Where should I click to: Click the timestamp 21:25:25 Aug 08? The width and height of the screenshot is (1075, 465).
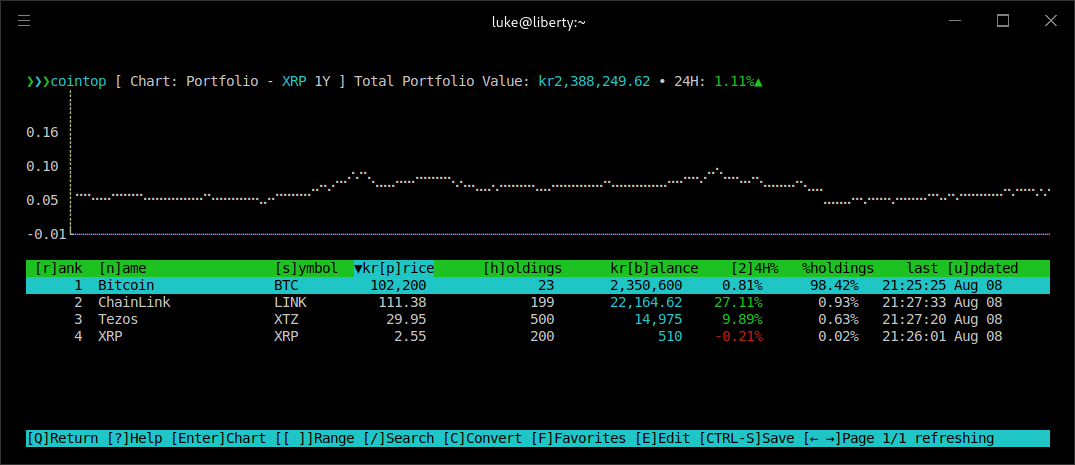point(943,285)
